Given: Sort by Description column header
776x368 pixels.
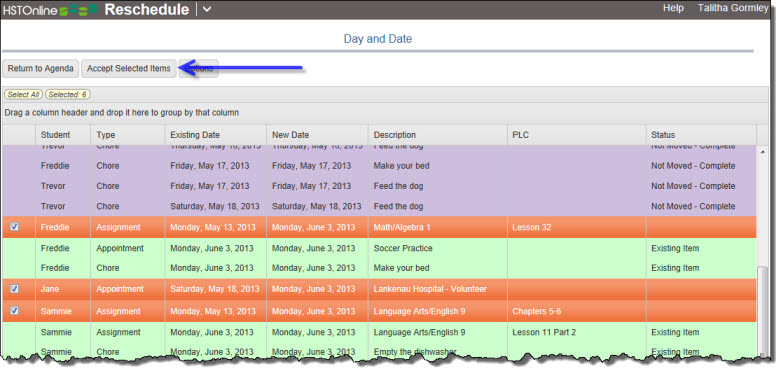Looking at the screenshot, I should [437, 135].
